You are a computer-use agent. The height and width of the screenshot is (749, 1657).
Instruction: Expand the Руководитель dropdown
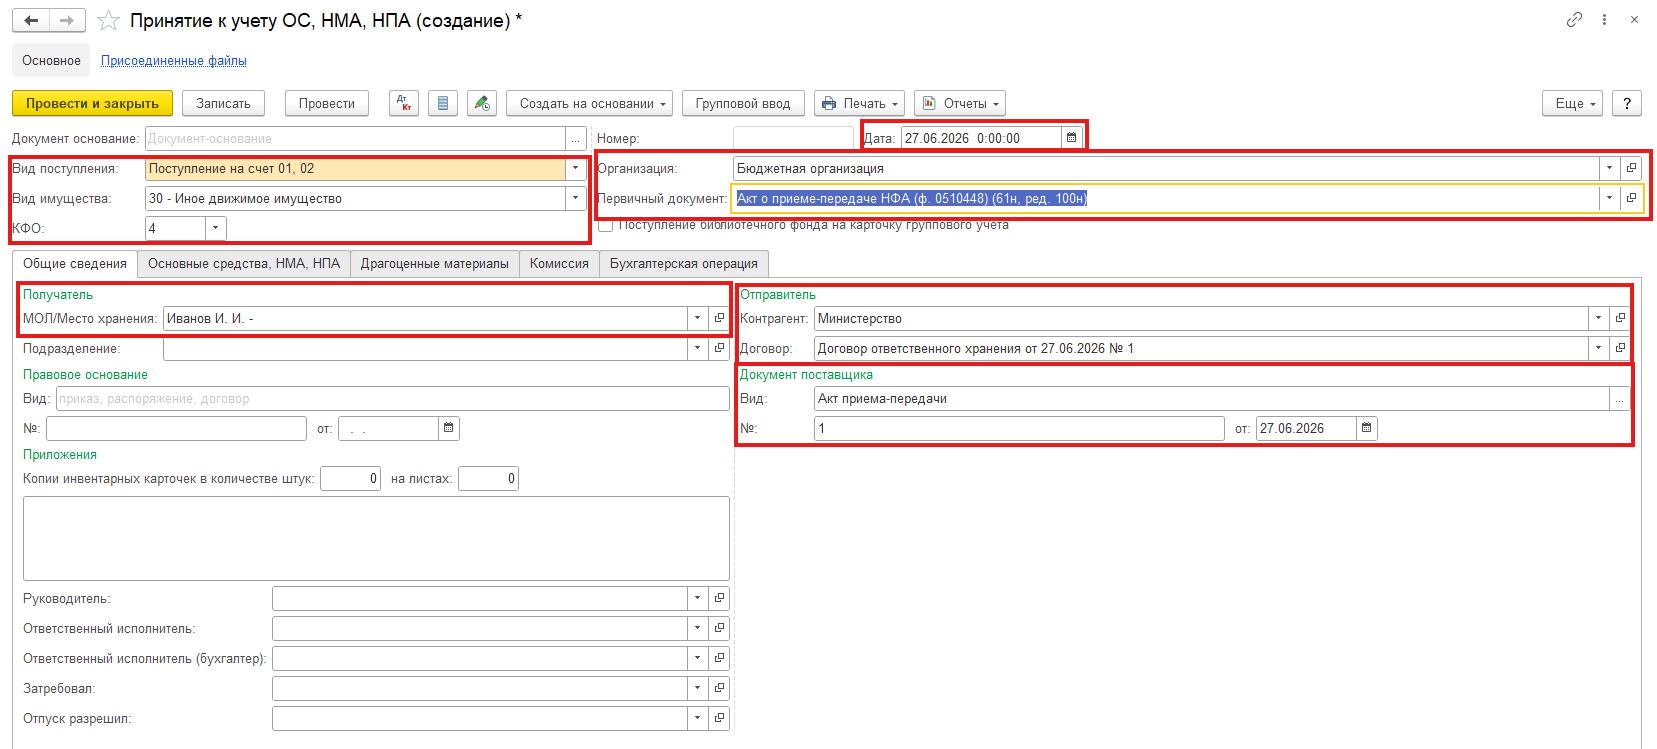click(697, 598)
